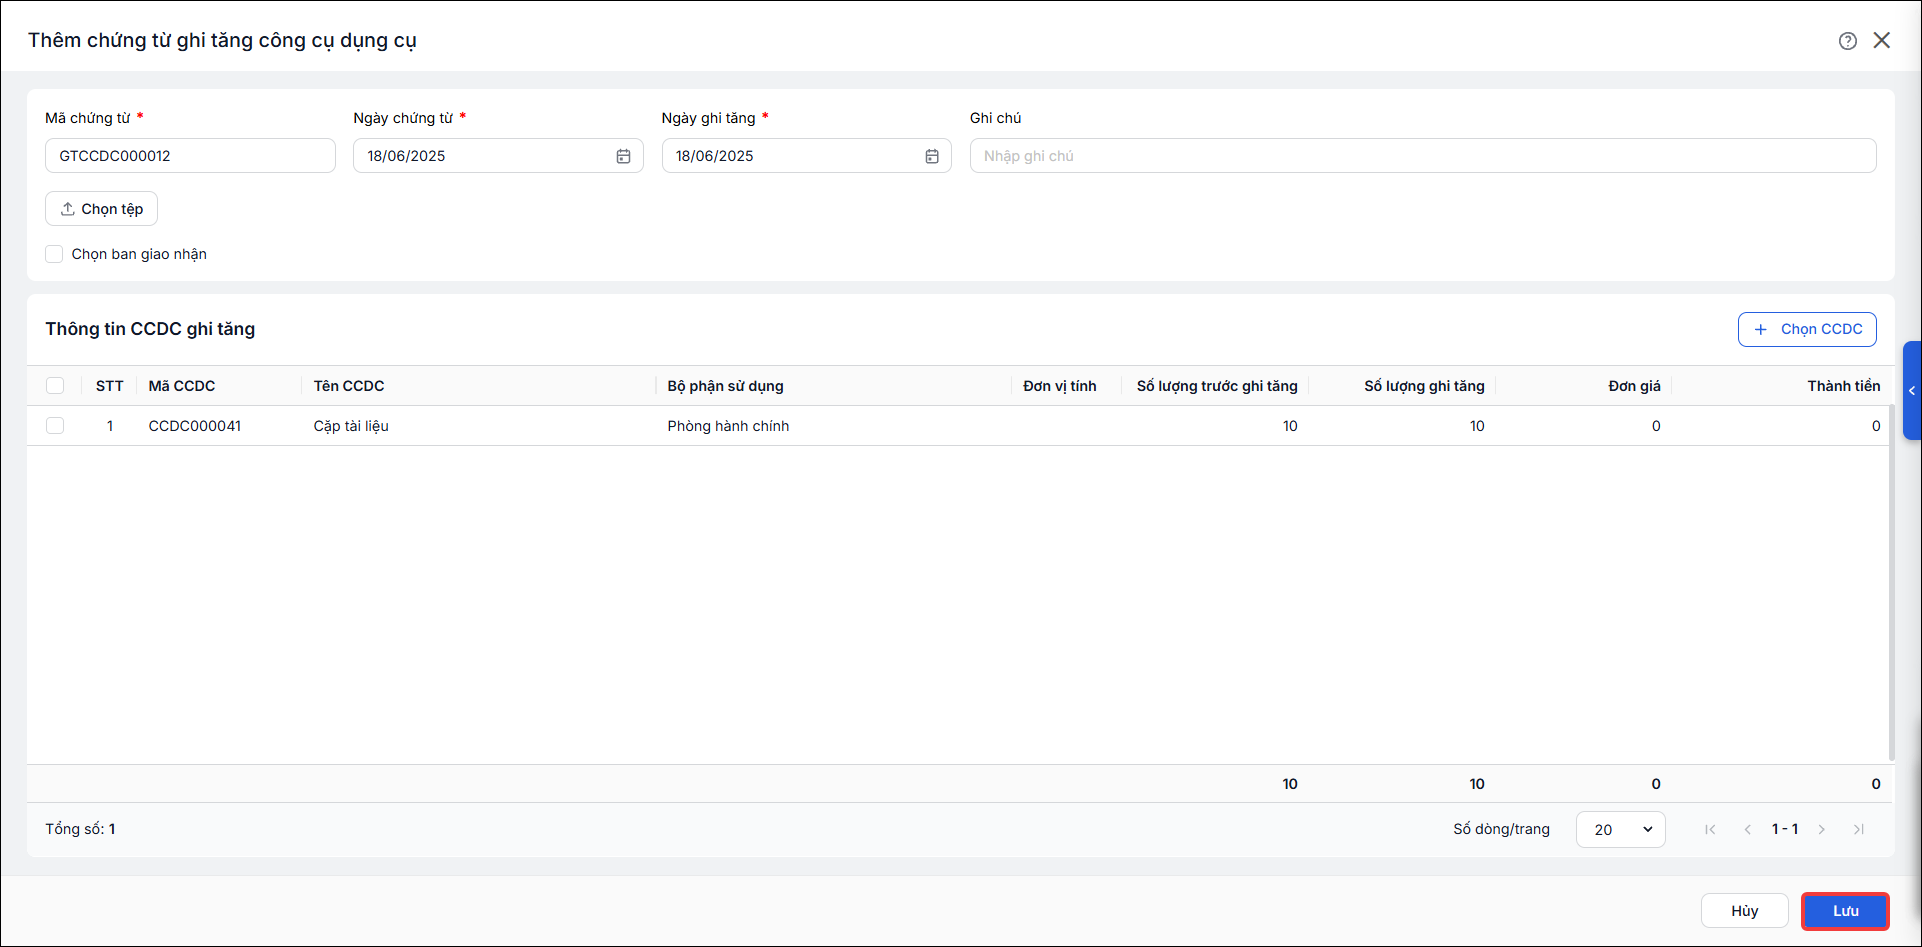This screenshot has height=947, width=1922.
Task: Click the Hủy button
Action: tap(1744, 911)
